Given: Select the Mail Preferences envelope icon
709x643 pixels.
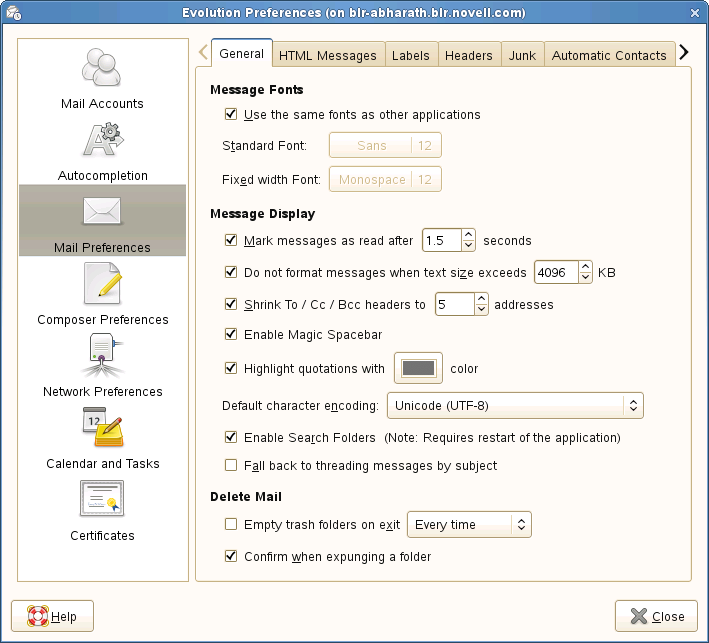Looking at the screenshot, I should click(102, 212).
